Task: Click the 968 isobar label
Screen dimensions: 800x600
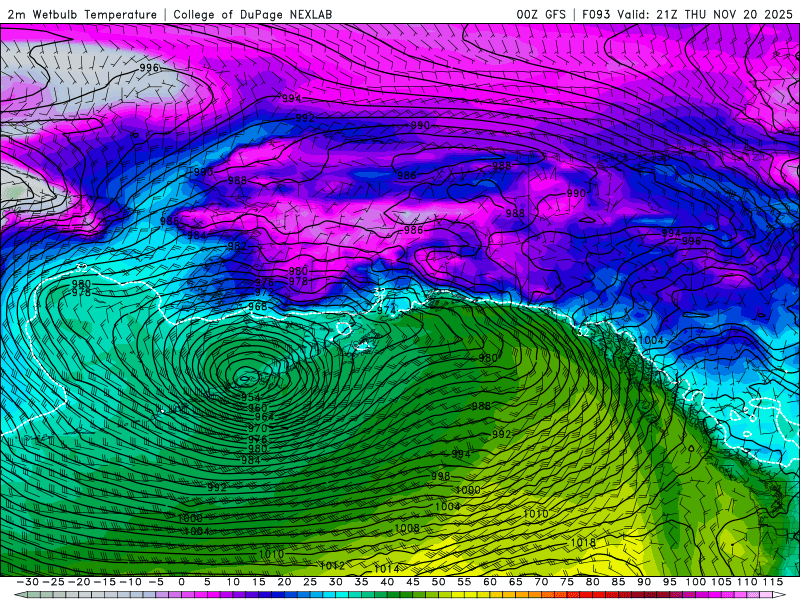Action: [x=258, y=307]
